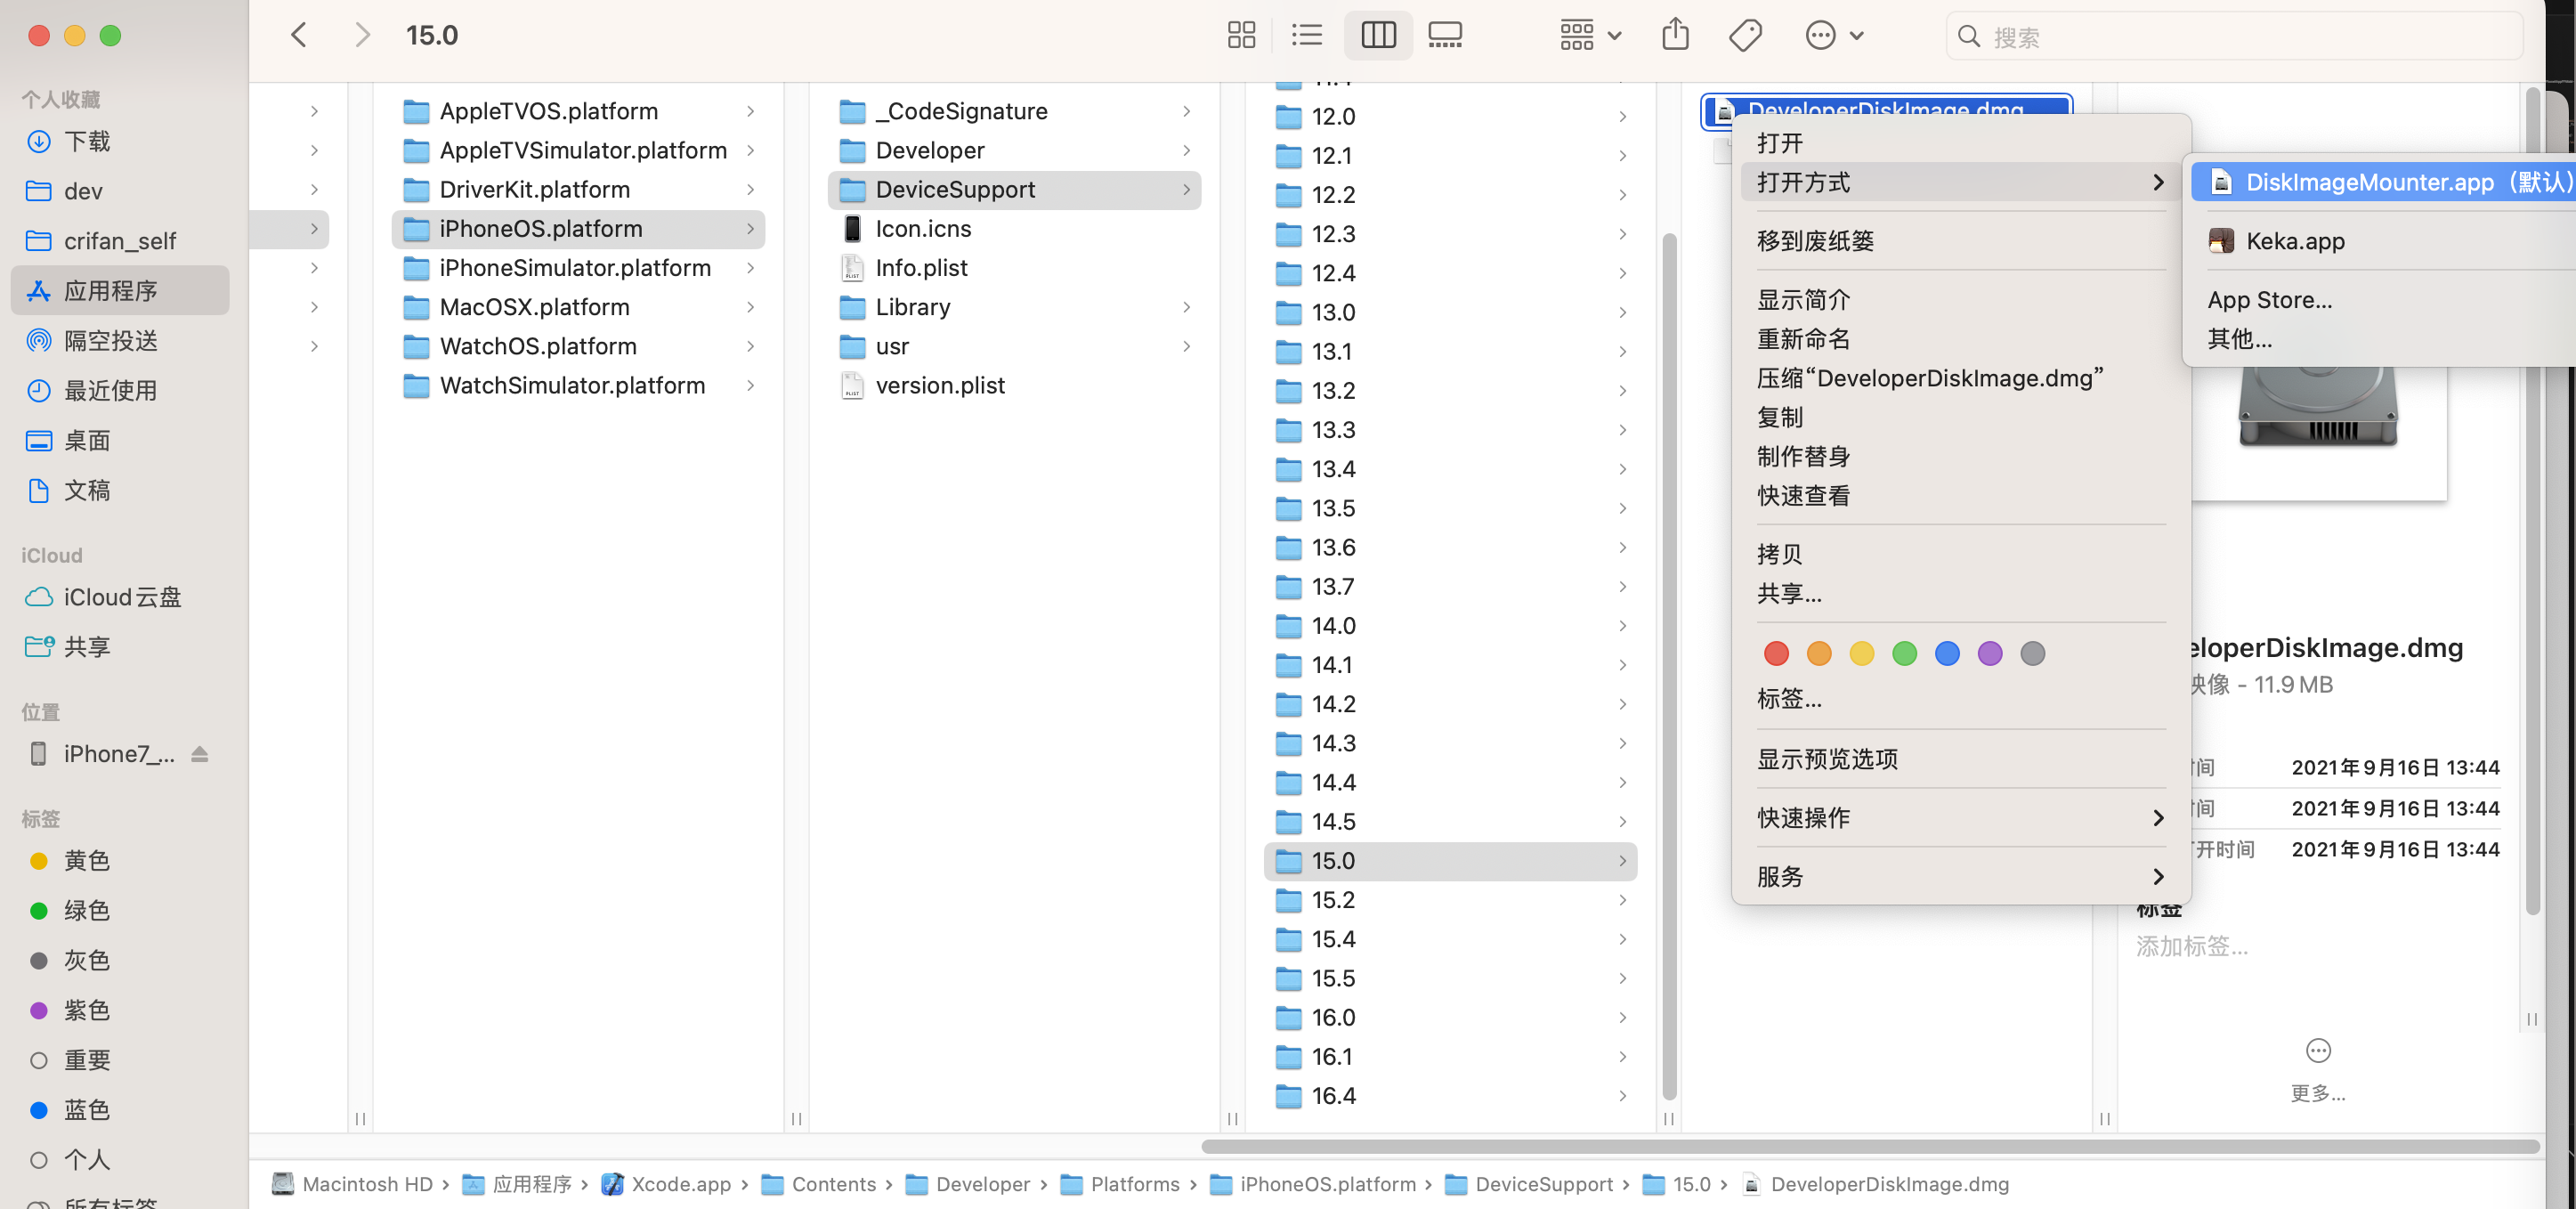Expand the 快速操作 submenu
Screen dimensions: 2576x1209
click(x=1960, y=818)
